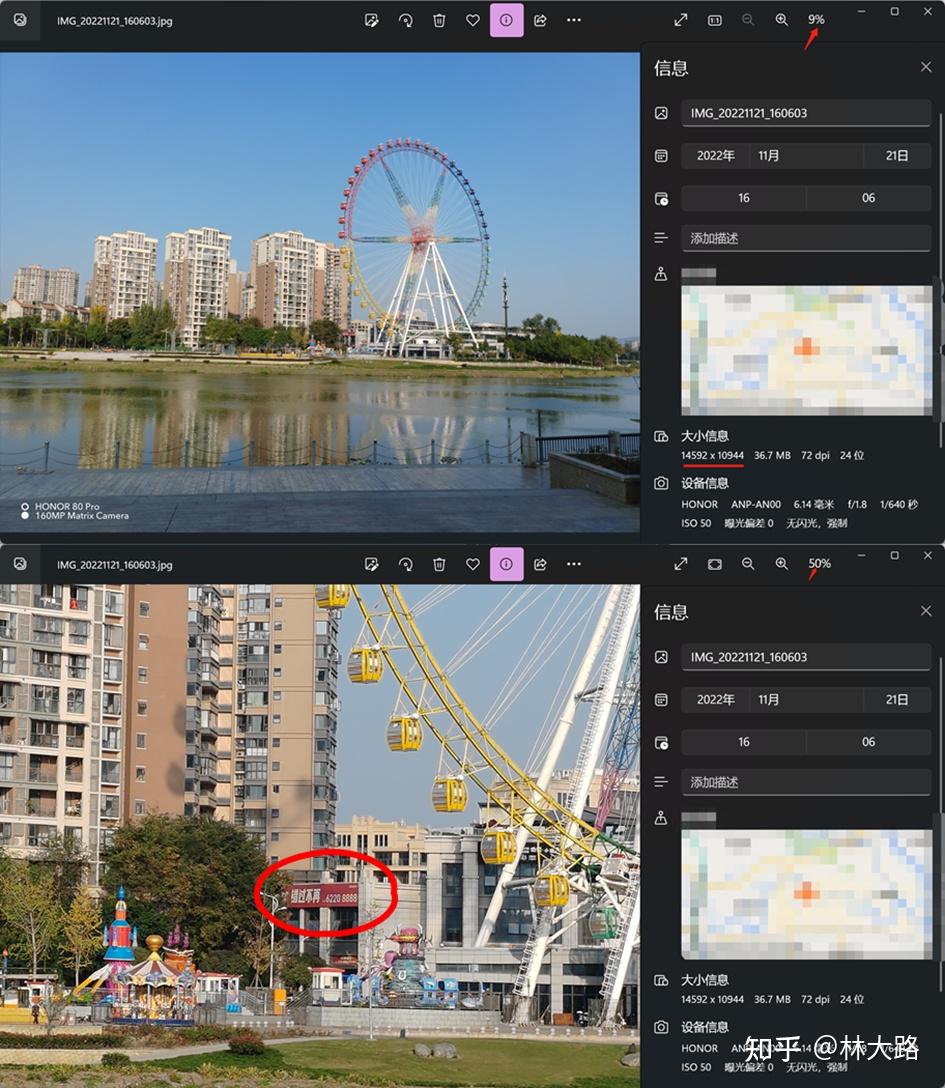Click hour 16 field in bottom info panel
945x1088 pixels.
pyautogui.click(x=744, y=742)
